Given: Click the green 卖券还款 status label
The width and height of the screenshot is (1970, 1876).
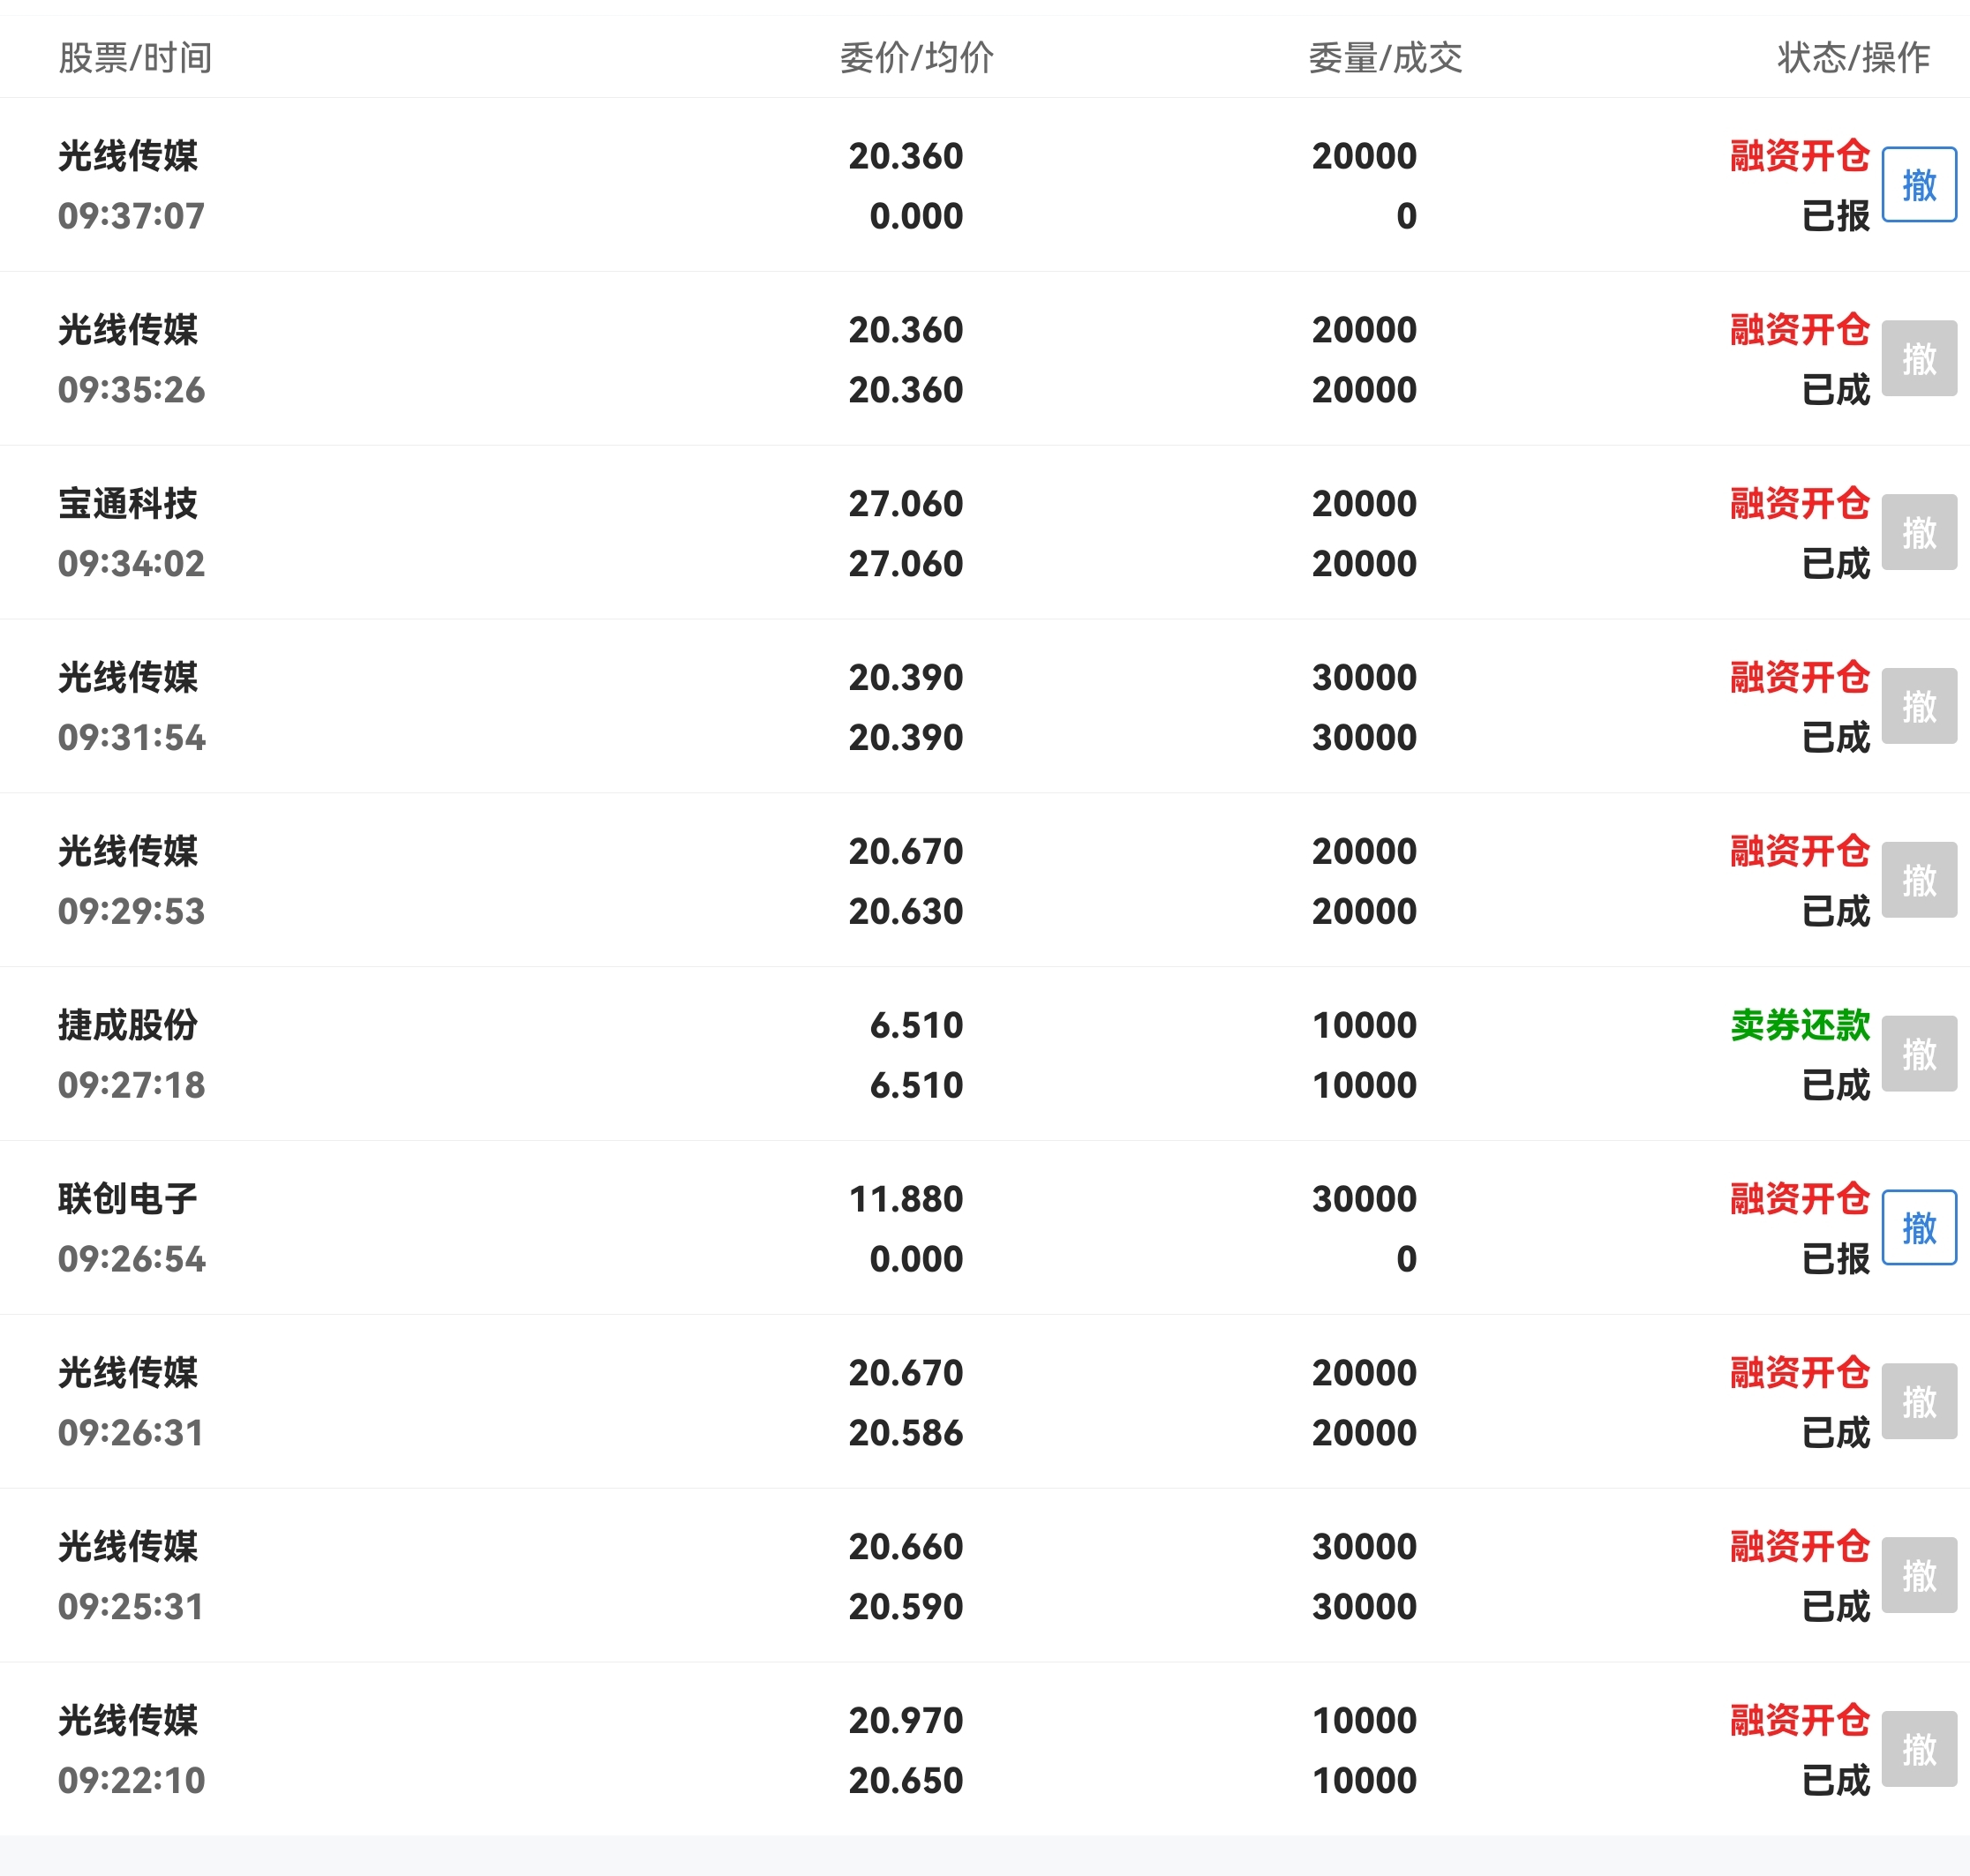Looking at the screenshot, I should click(x=1800, y=1026).
